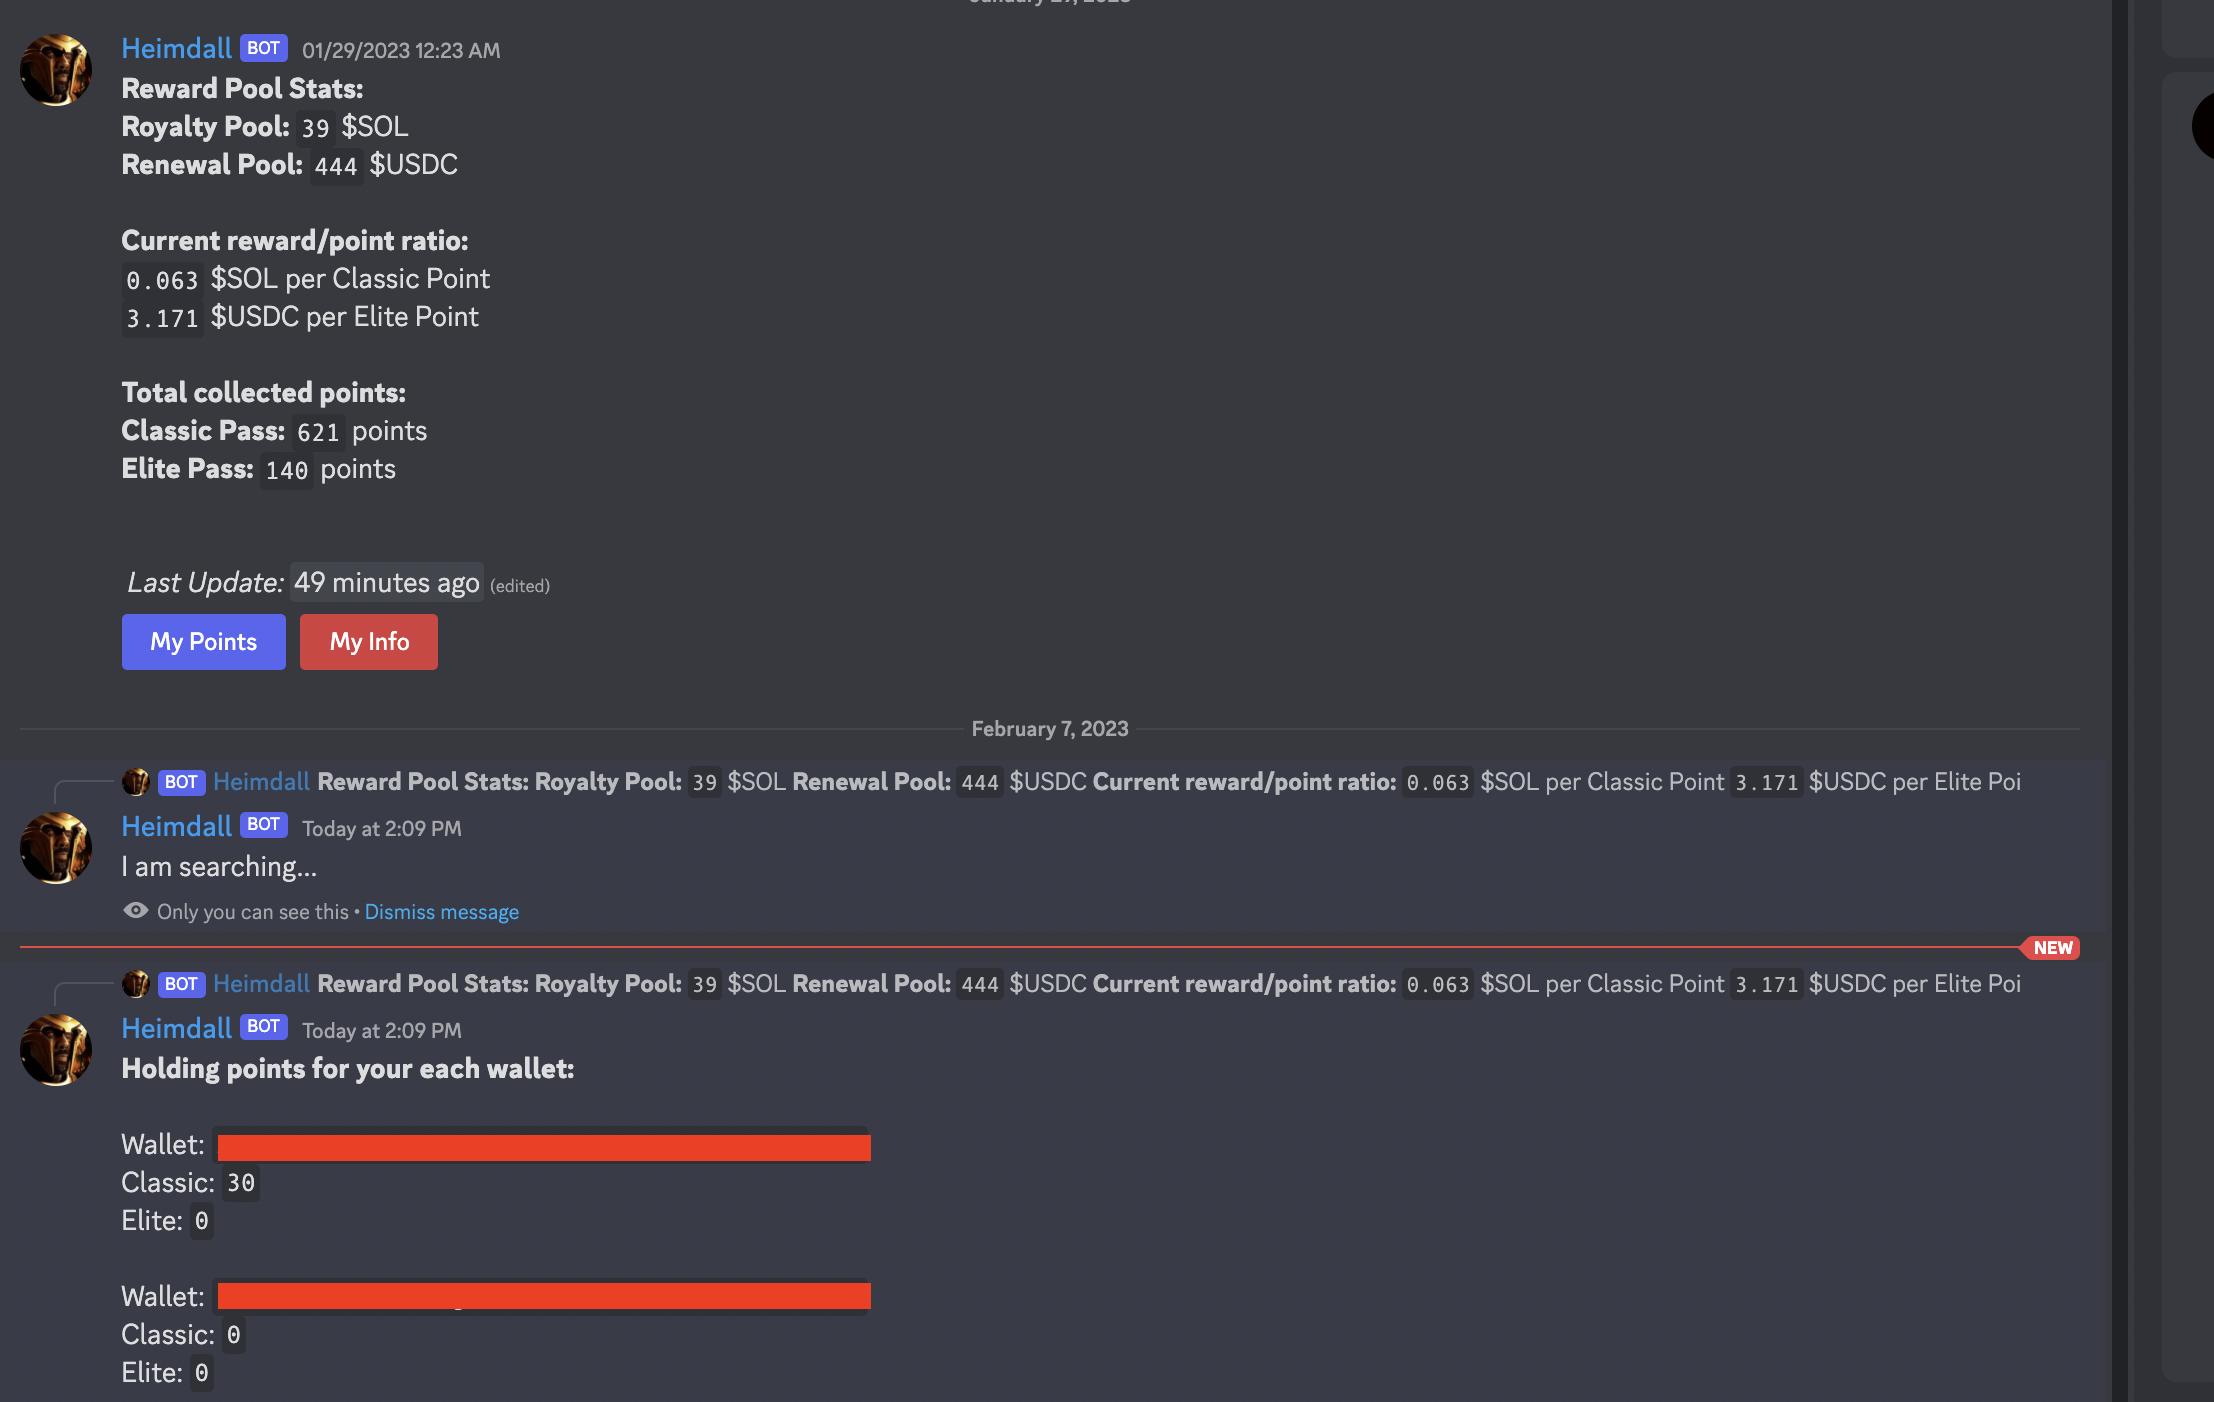Click Heimdall username above 'I am searching...'
2214x1402 pixels.
pos(176,826)
